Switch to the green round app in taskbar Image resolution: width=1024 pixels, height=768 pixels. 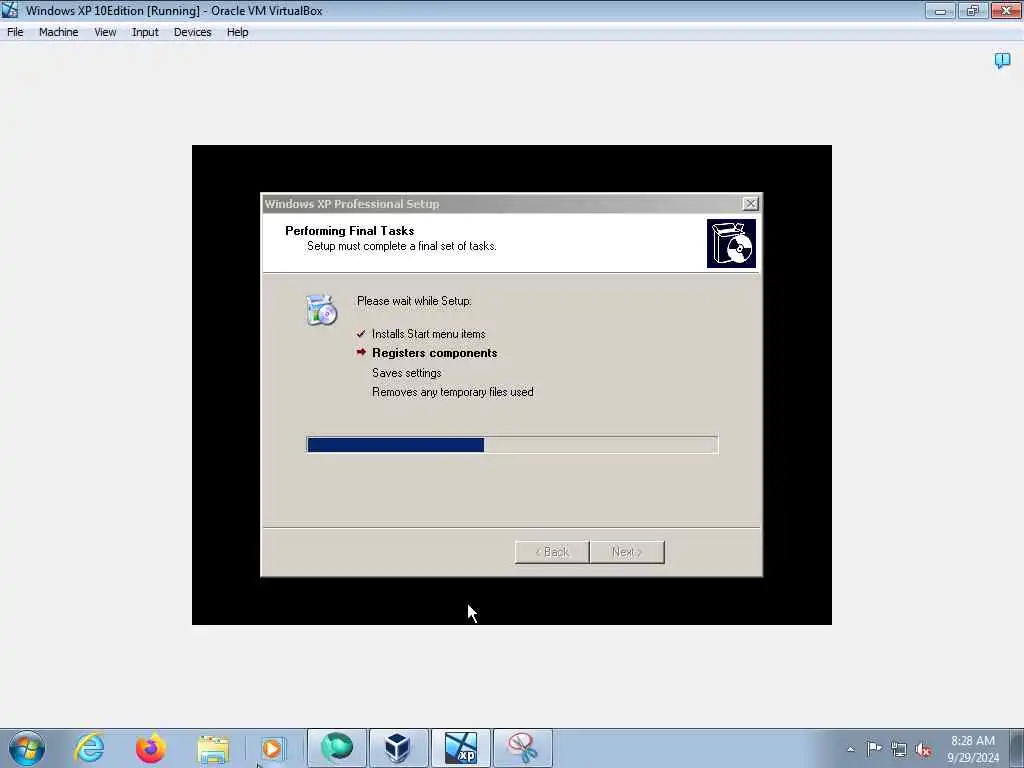(x=336, y=748)
